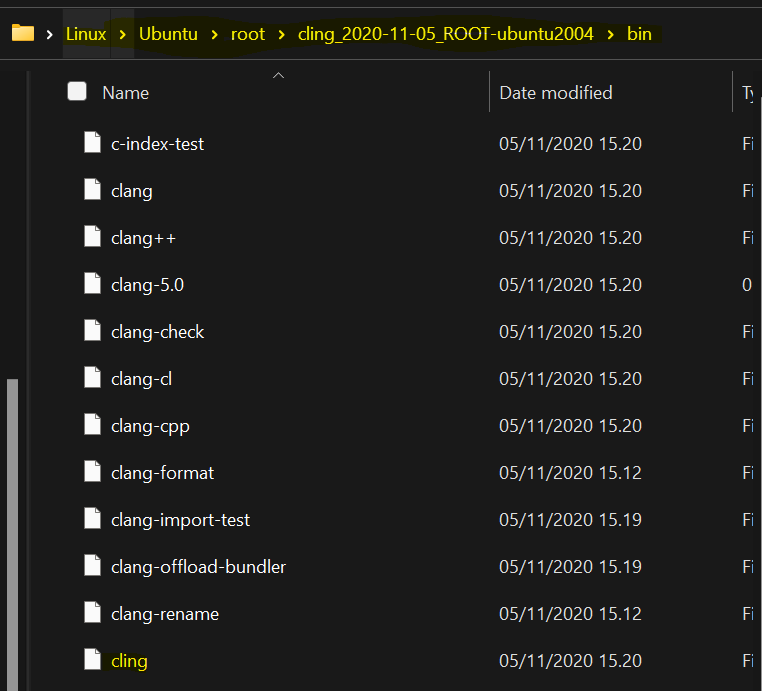Go to cling_2020-11-05_ROOT-ubuntu2004 breadcrumb folder
The height and width of the screenshot is (691, 762).
[x=446, y=34]
